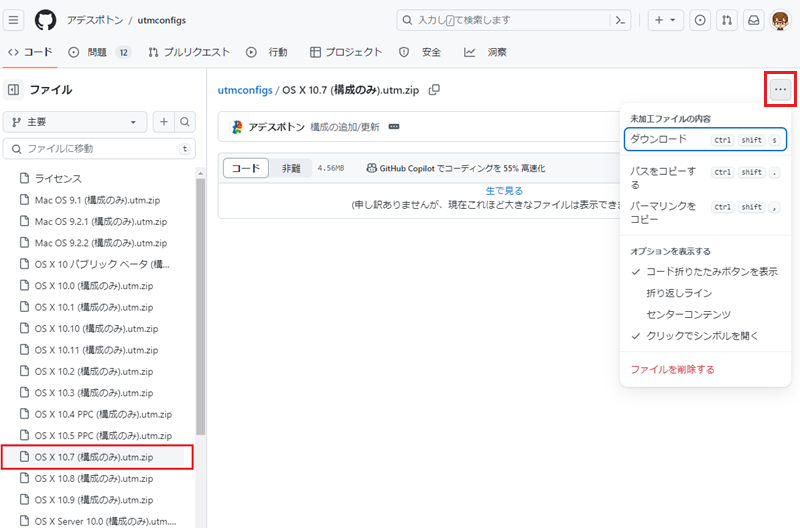The width and height of the screenshot is (800, 528).
Task: Toggle 折り返しライン option
Action: coord(705,293)
